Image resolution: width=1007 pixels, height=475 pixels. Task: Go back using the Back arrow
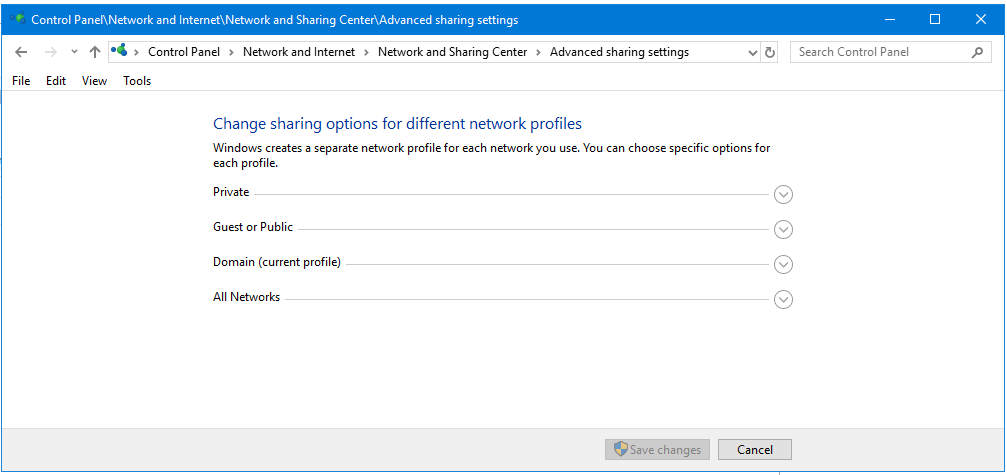click(21, 53)
